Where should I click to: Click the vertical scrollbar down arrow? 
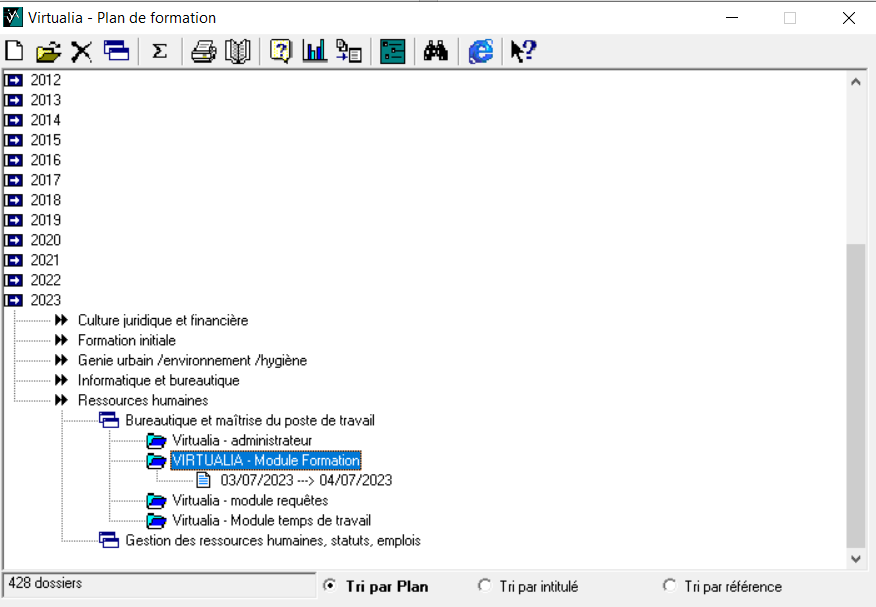(x=856, y=559)
